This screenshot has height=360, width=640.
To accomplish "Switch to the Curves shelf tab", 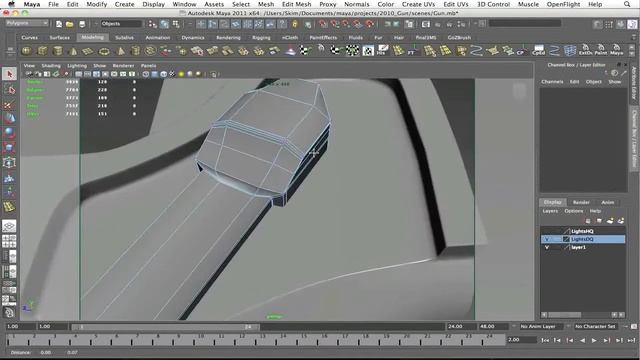I will click(x=29, y=38).
